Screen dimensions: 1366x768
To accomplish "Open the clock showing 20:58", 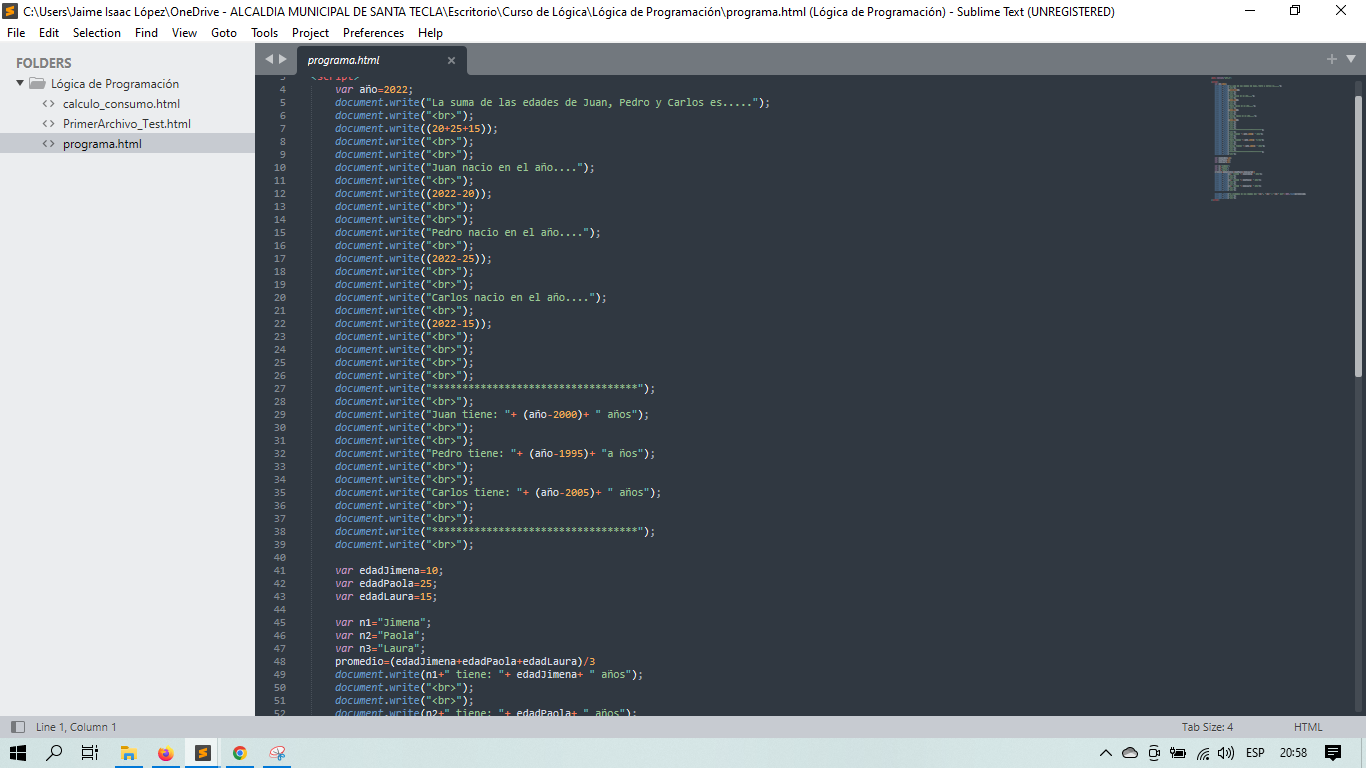I will (x=1293, y=753).
